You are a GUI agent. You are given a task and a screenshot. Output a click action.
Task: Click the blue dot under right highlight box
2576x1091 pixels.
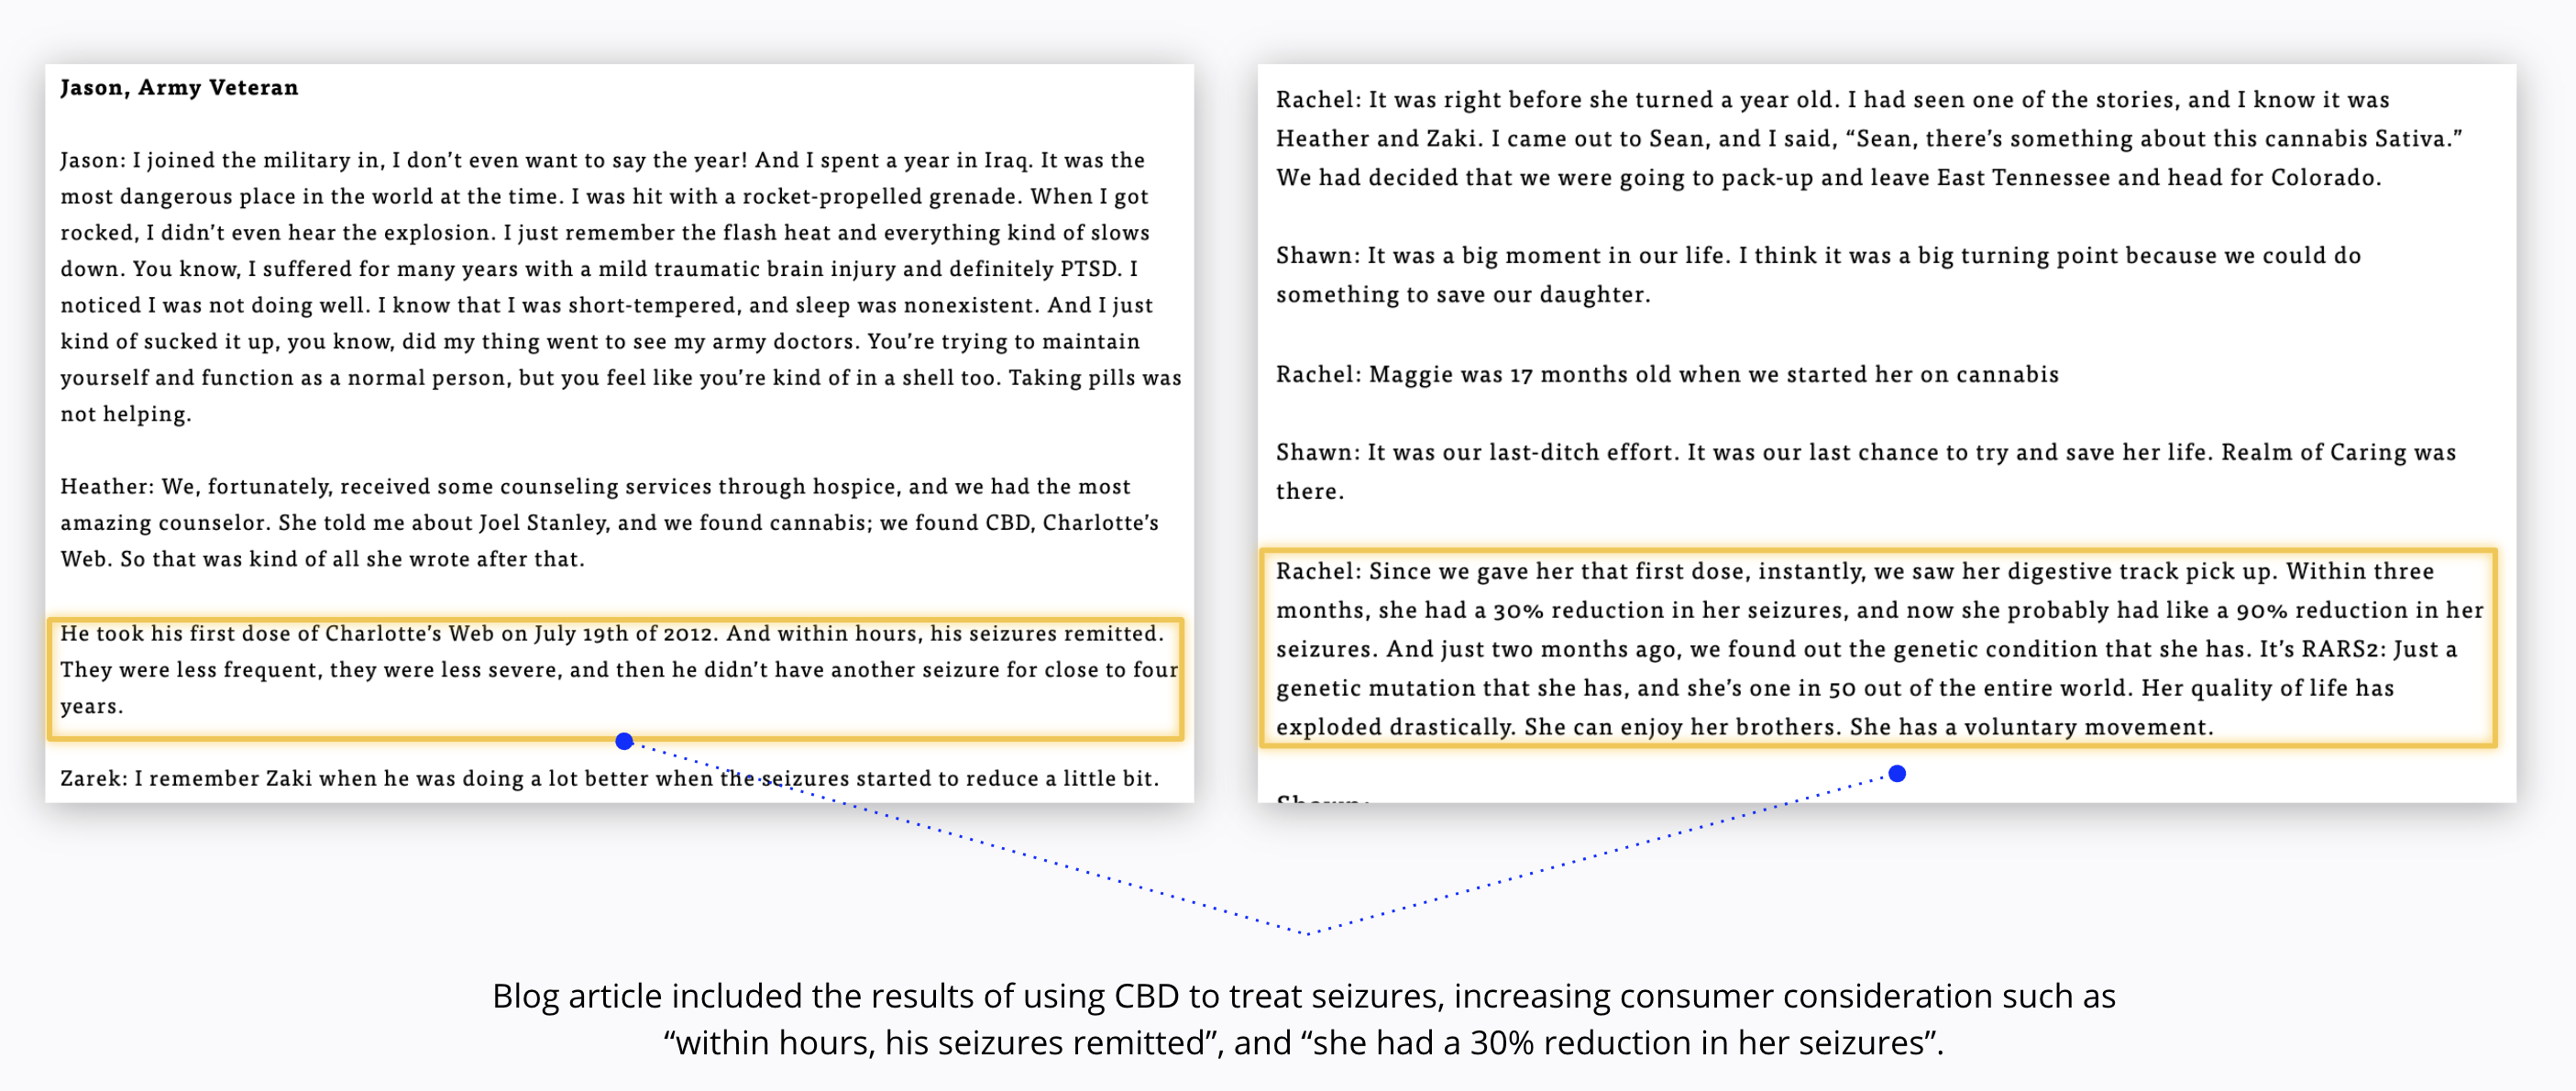click(x=1897, y=773)
